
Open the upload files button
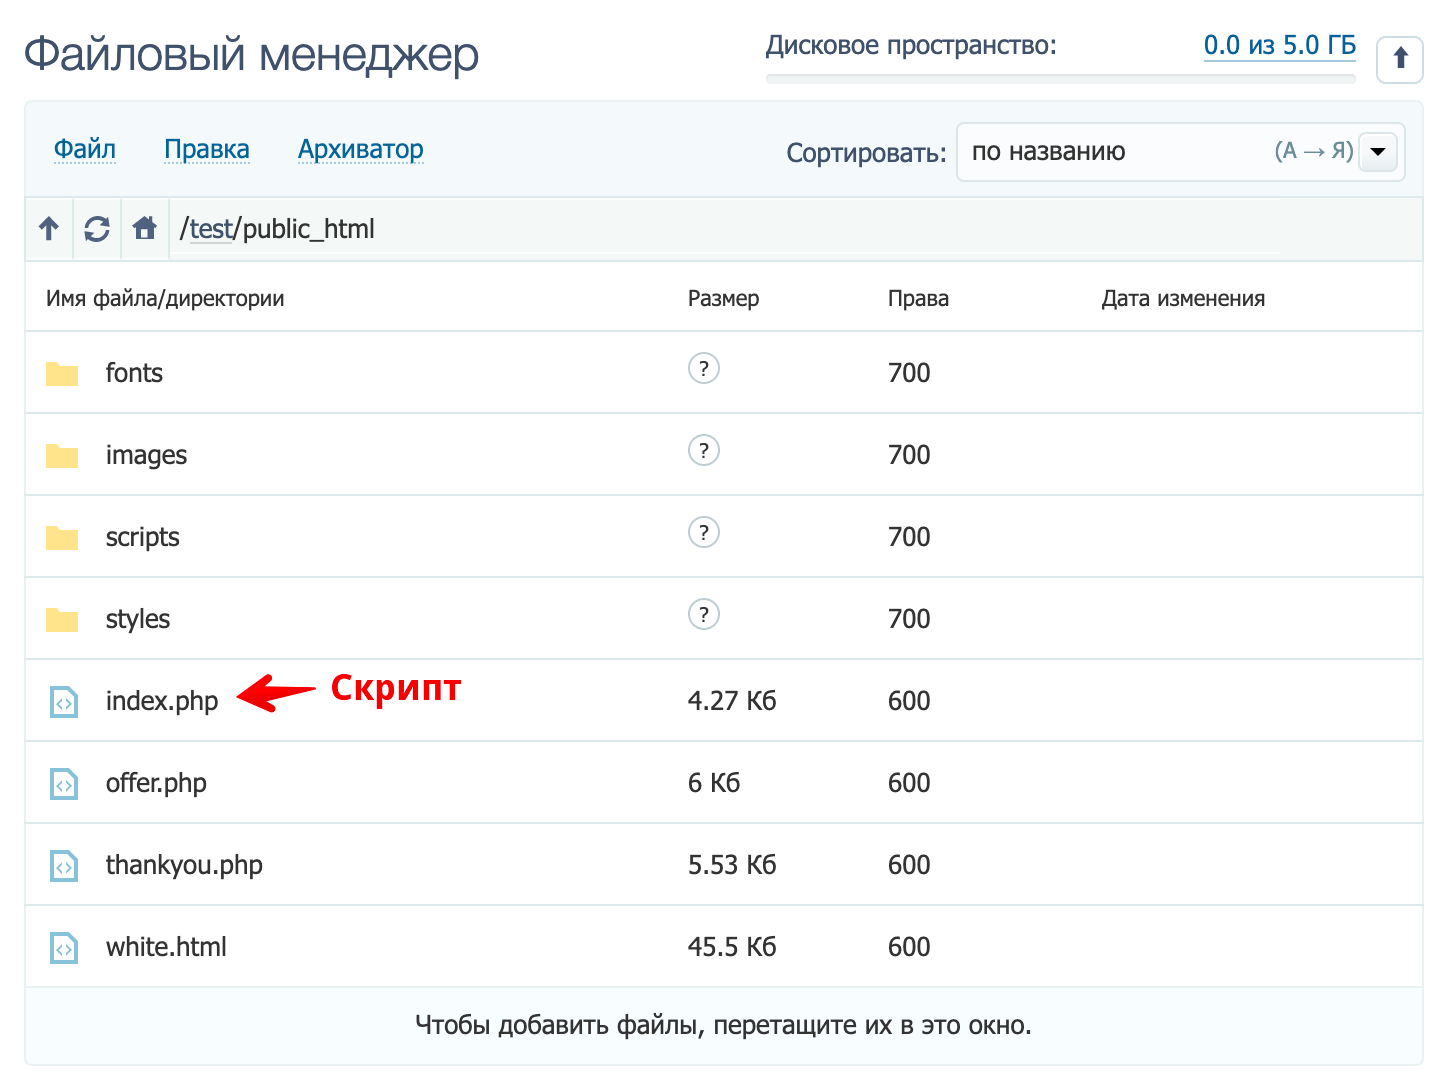coord(1399,59)
